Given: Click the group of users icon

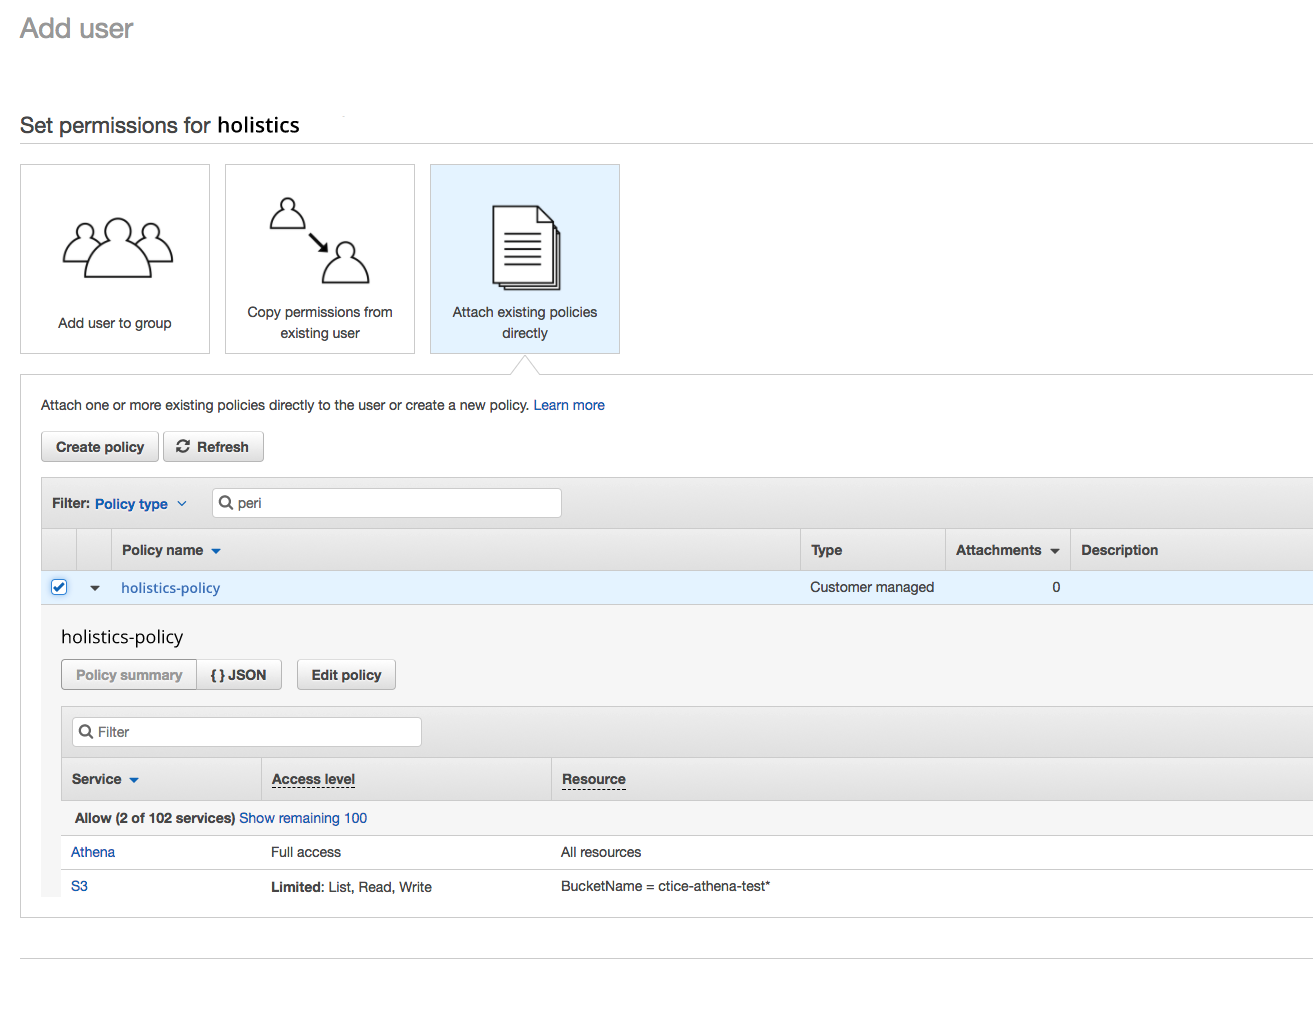Looking at the screenshot, I should (118, 247).
